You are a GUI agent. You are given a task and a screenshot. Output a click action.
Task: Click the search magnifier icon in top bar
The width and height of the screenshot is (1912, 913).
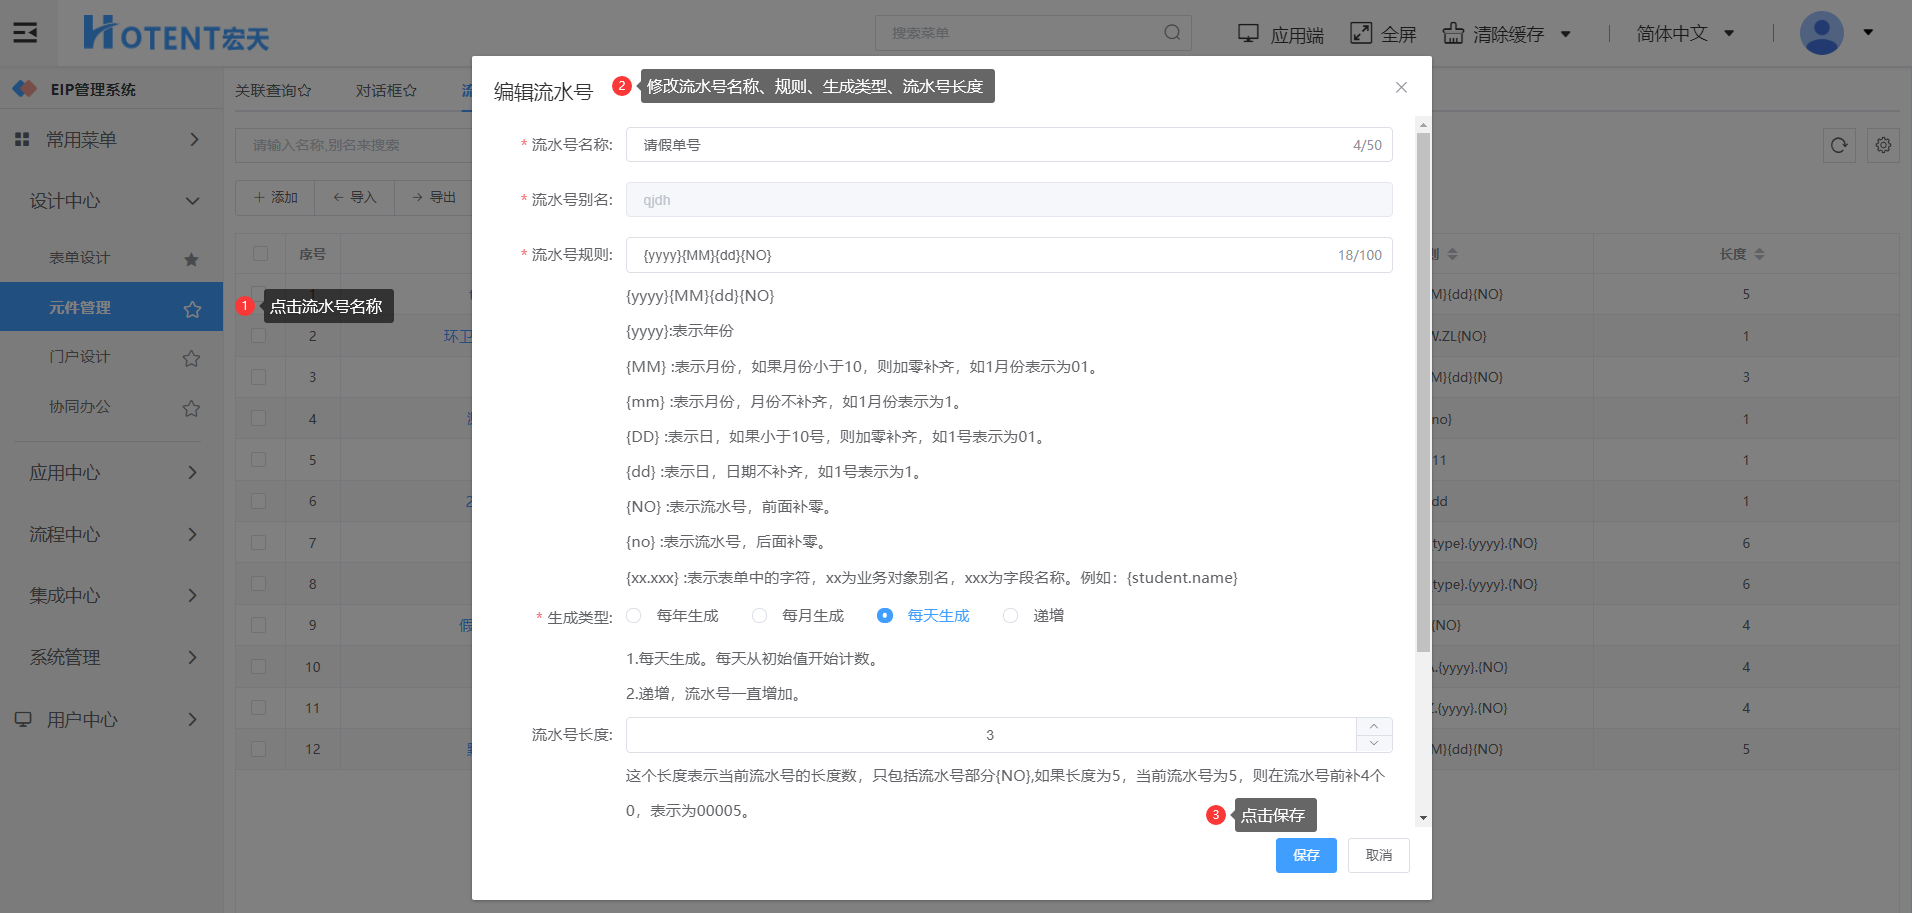pyautogui.click(x=1172, y=33)
